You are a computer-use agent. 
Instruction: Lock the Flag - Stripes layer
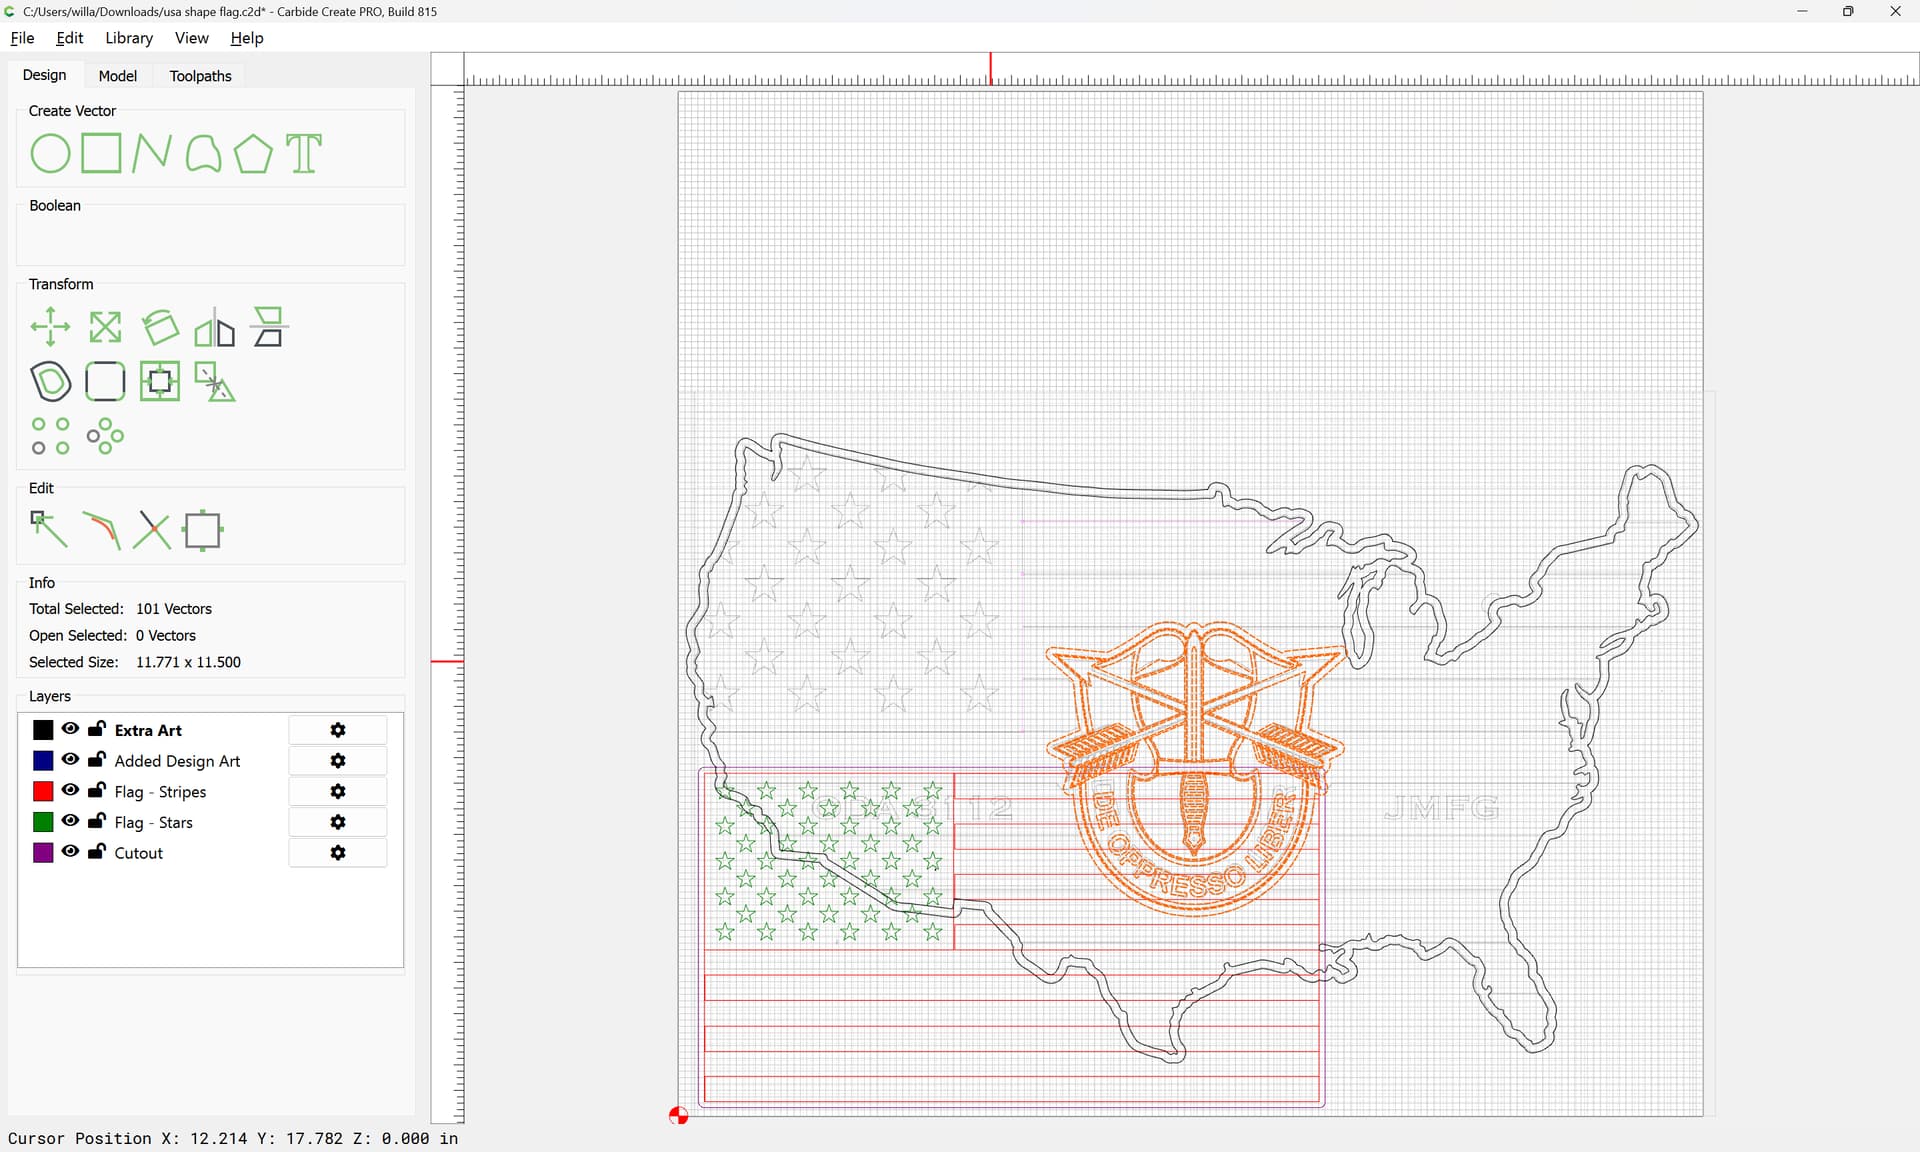coord(97,789)
